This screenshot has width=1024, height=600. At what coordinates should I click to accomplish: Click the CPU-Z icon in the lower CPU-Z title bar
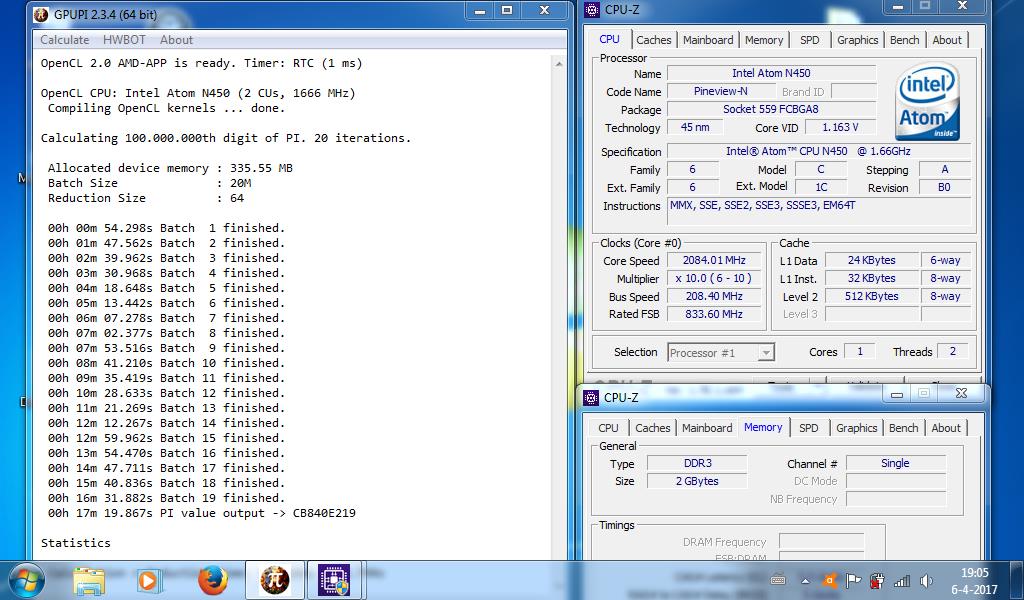click(591, 397)
